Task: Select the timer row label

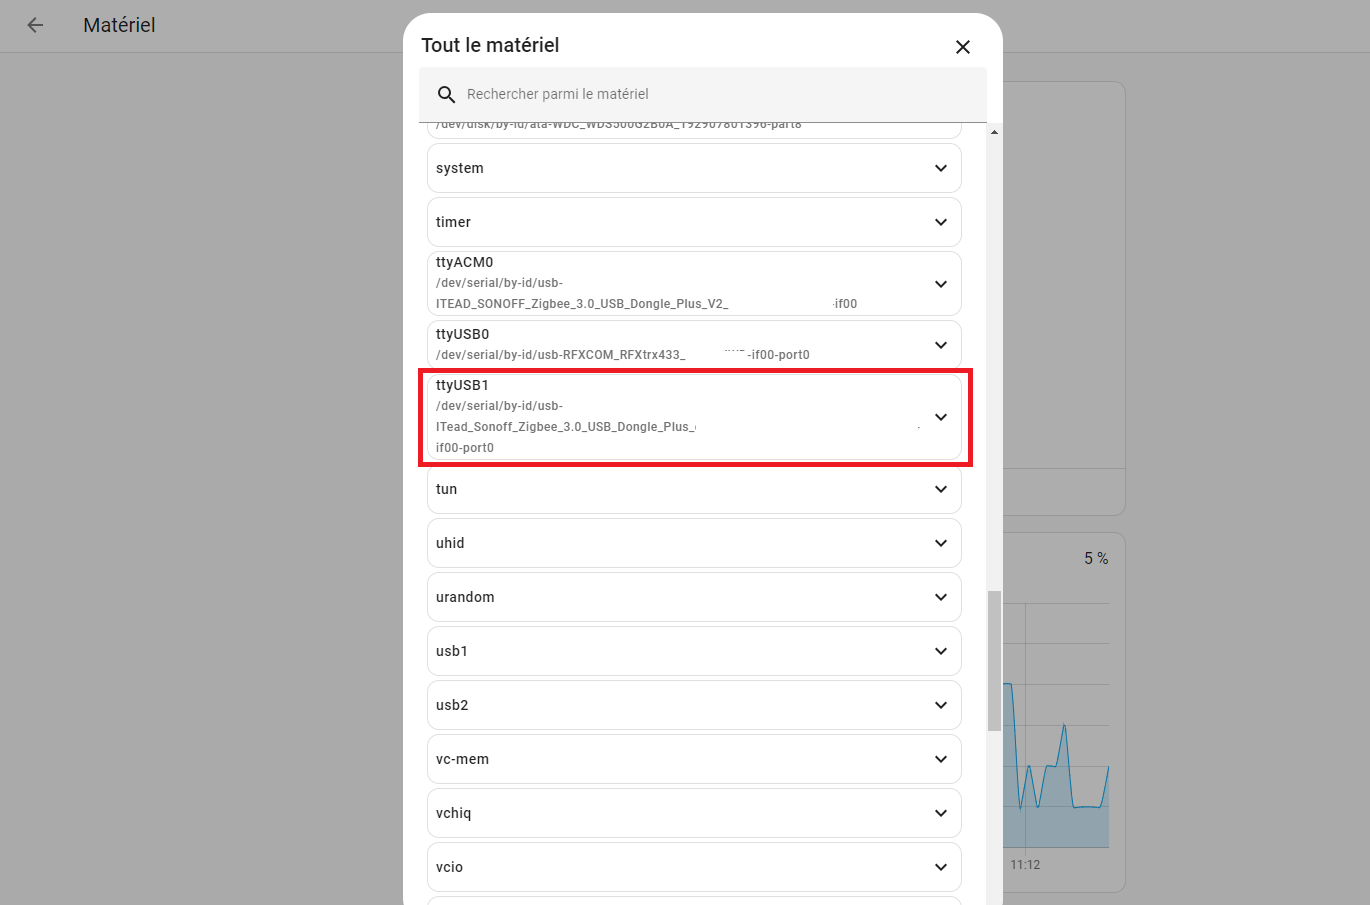Action: (453, 222)
